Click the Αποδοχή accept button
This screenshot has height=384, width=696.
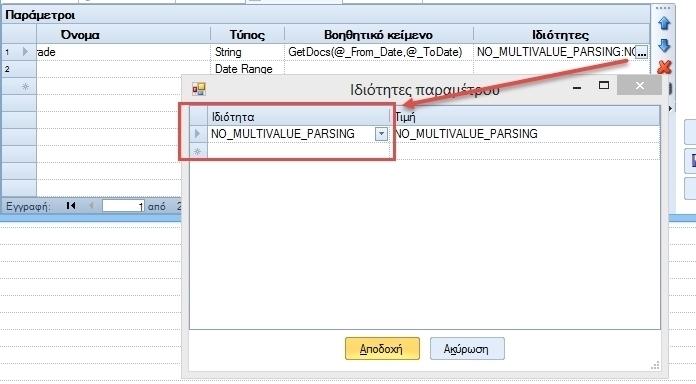(382, 348)
